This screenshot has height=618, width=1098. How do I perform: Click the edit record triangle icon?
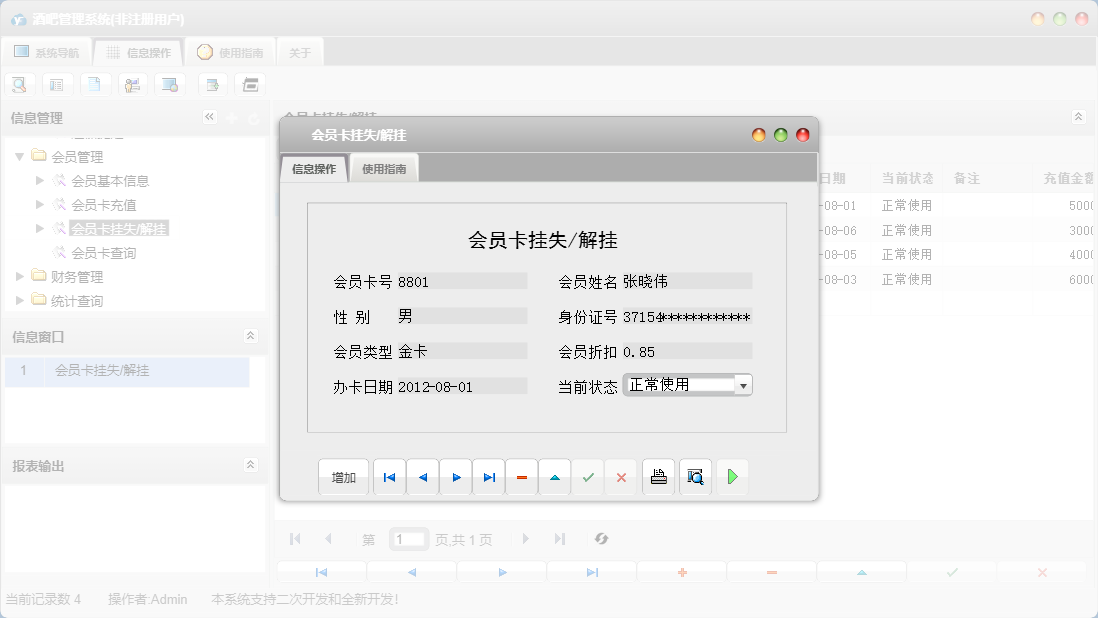pos(554,477)
